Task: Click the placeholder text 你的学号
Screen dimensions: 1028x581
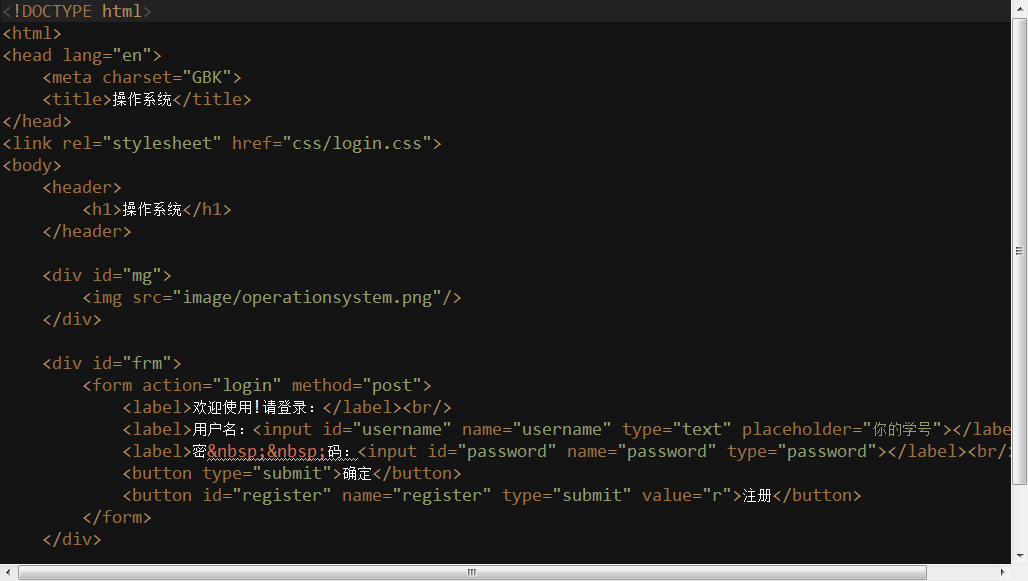Action: point(903,429)
